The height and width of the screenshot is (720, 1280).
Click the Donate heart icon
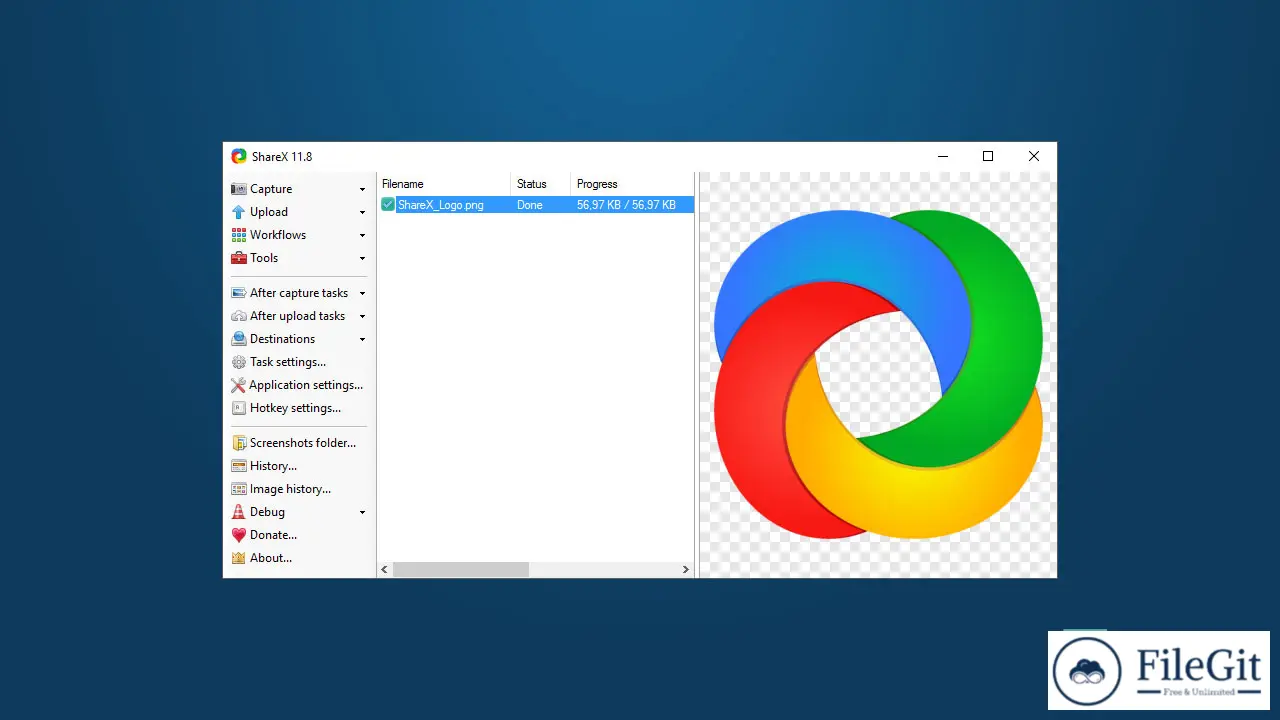(238, 535)
